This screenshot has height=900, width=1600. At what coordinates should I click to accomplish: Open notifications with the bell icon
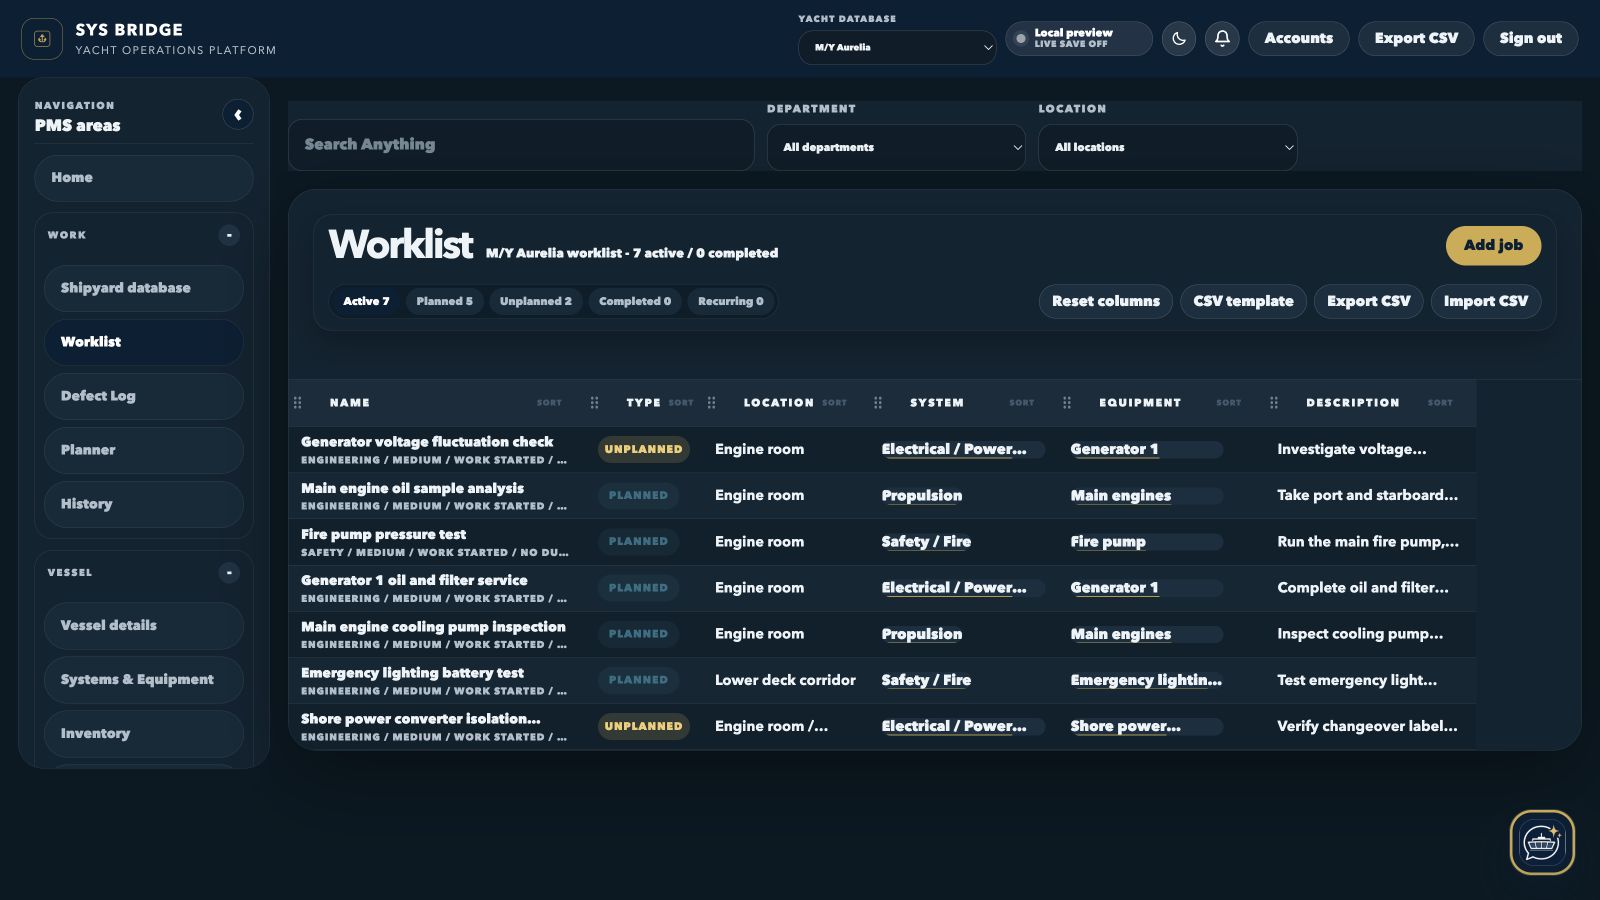1222,38
